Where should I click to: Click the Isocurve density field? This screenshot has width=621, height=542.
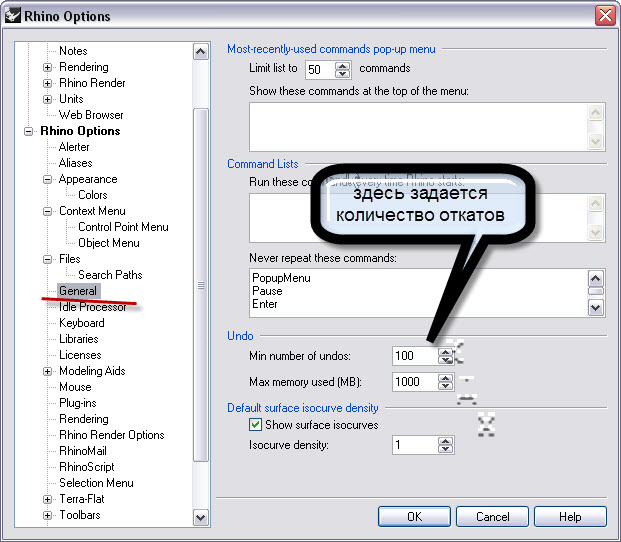415,445
